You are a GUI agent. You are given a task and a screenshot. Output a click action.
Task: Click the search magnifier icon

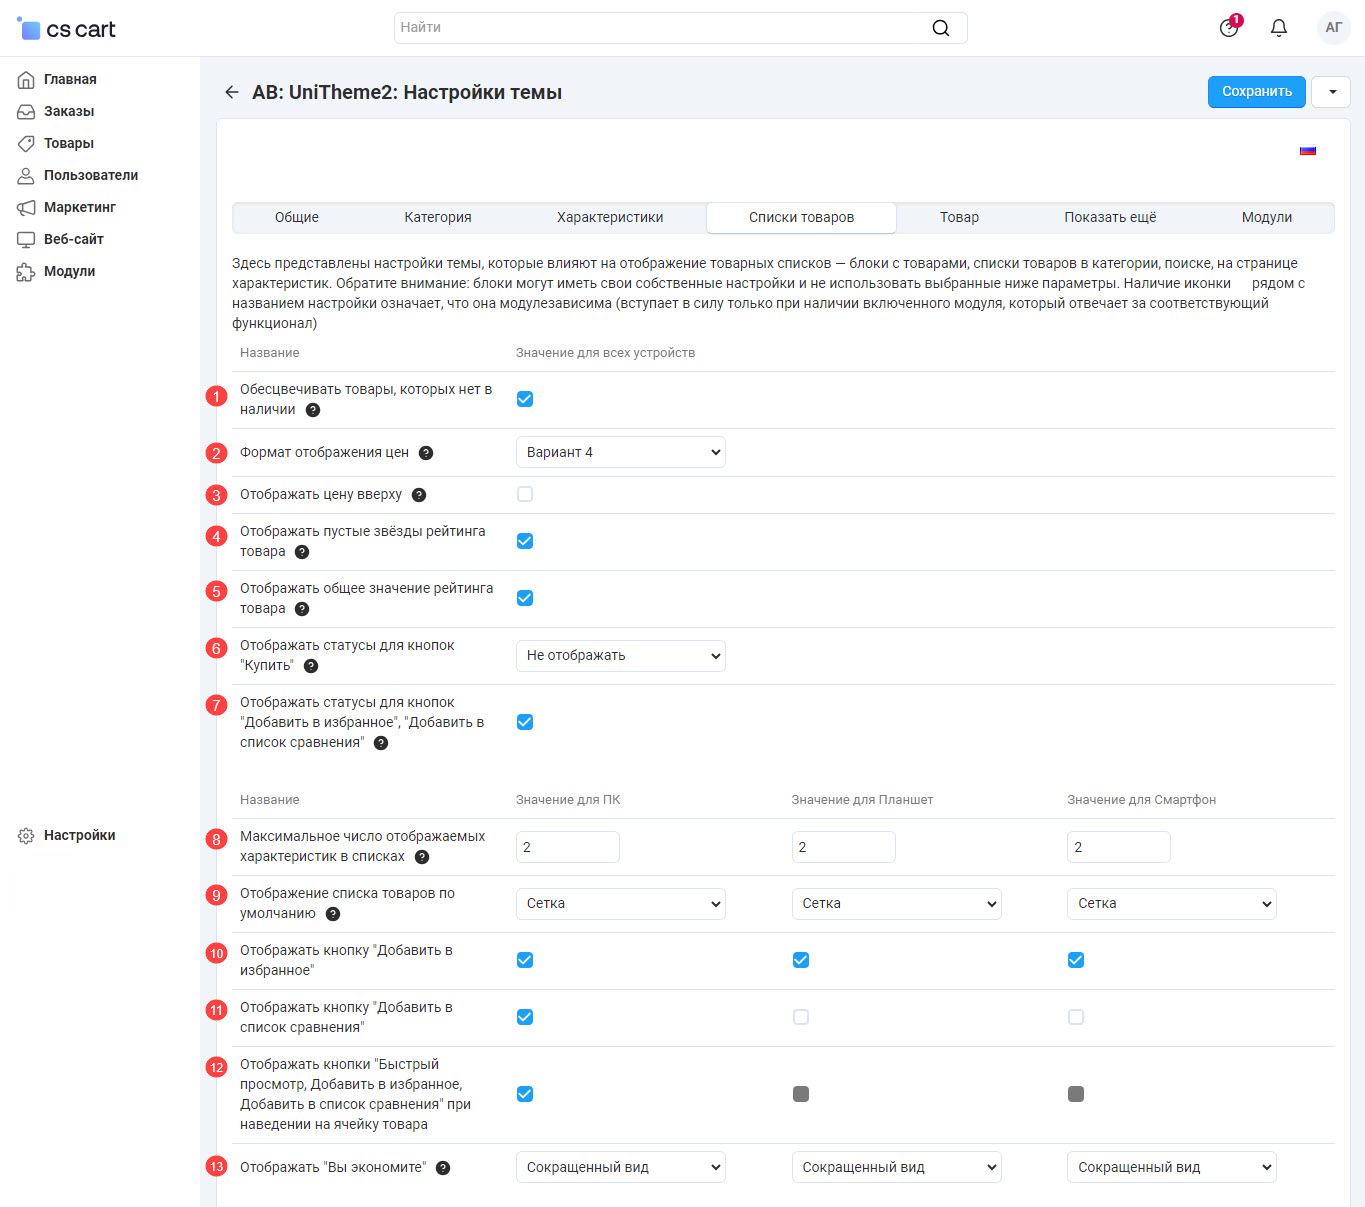tap(940, 28)
